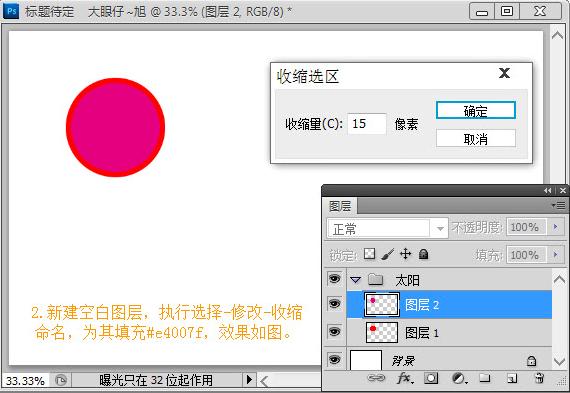This screenshot has height=393, width=570.
Task: Open the fx layer style menu
Action: [405, 378]
